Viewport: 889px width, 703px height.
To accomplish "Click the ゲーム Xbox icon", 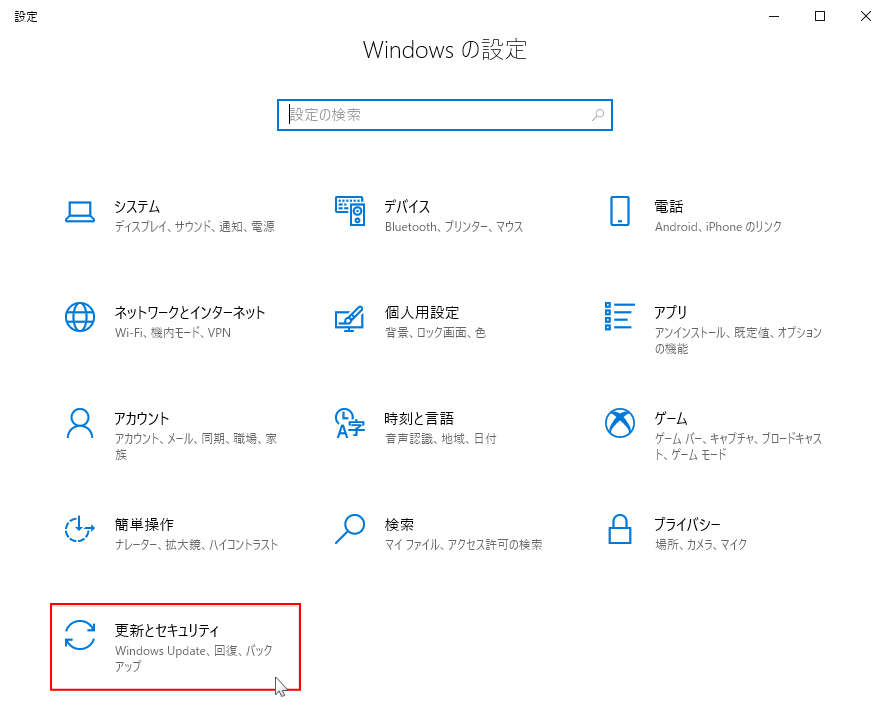I will (x=620, y=423).
